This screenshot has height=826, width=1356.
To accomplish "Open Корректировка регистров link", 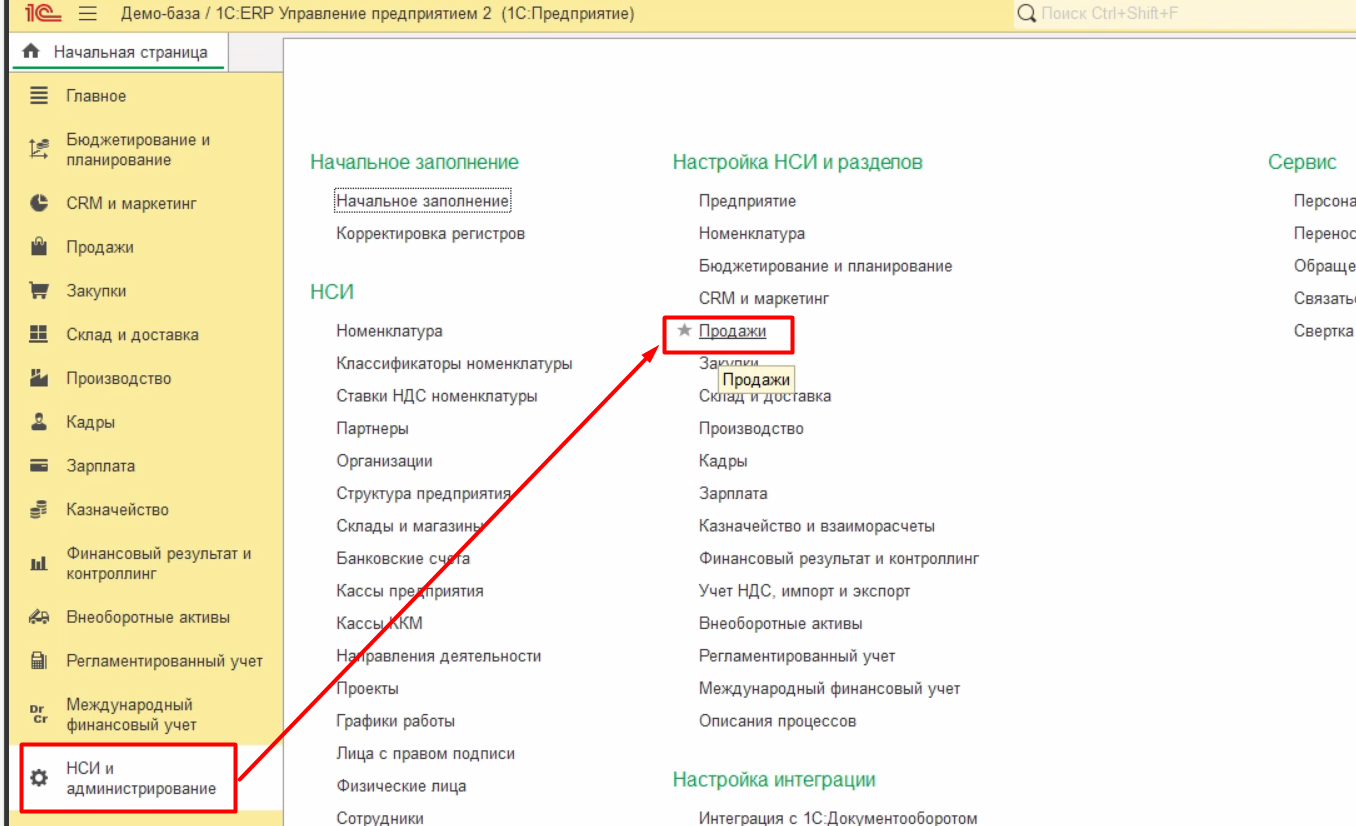I will point(430,234).
